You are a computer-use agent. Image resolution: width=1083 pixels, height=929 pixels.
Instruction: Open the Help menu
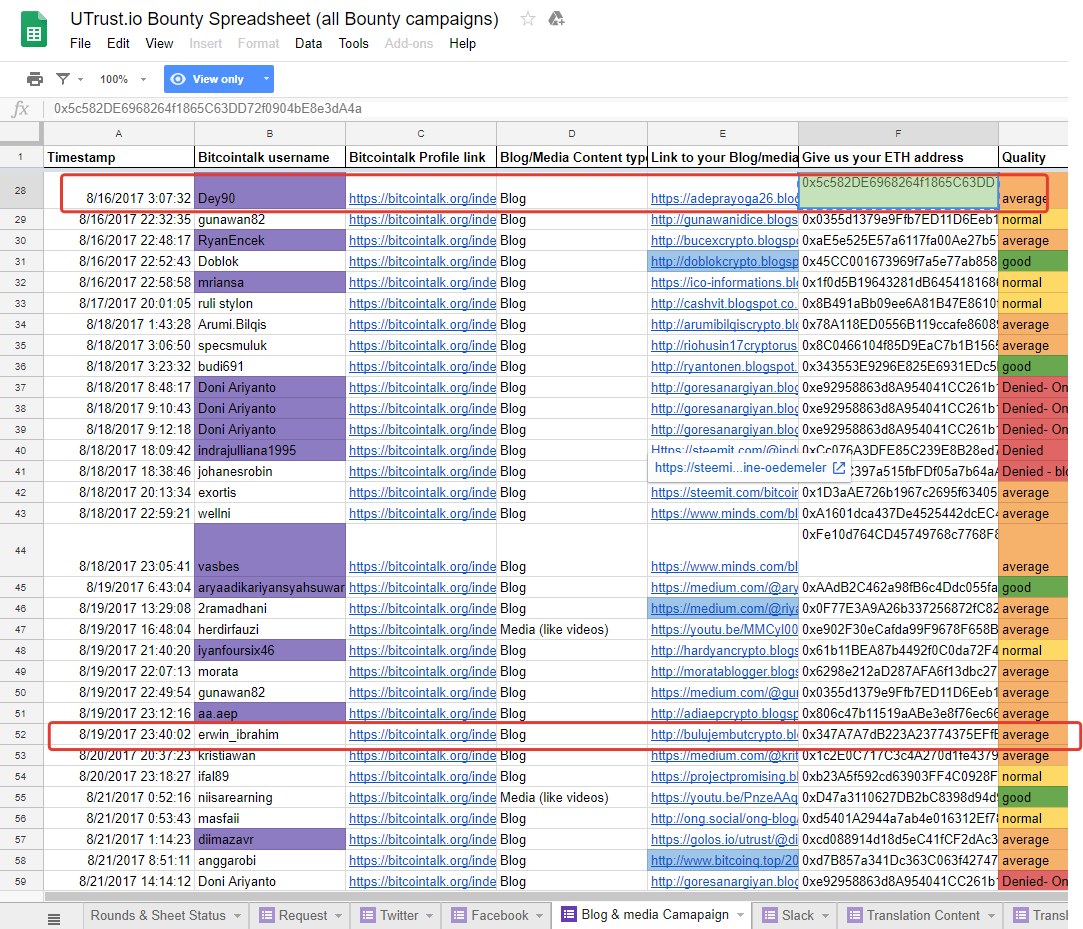462,44
